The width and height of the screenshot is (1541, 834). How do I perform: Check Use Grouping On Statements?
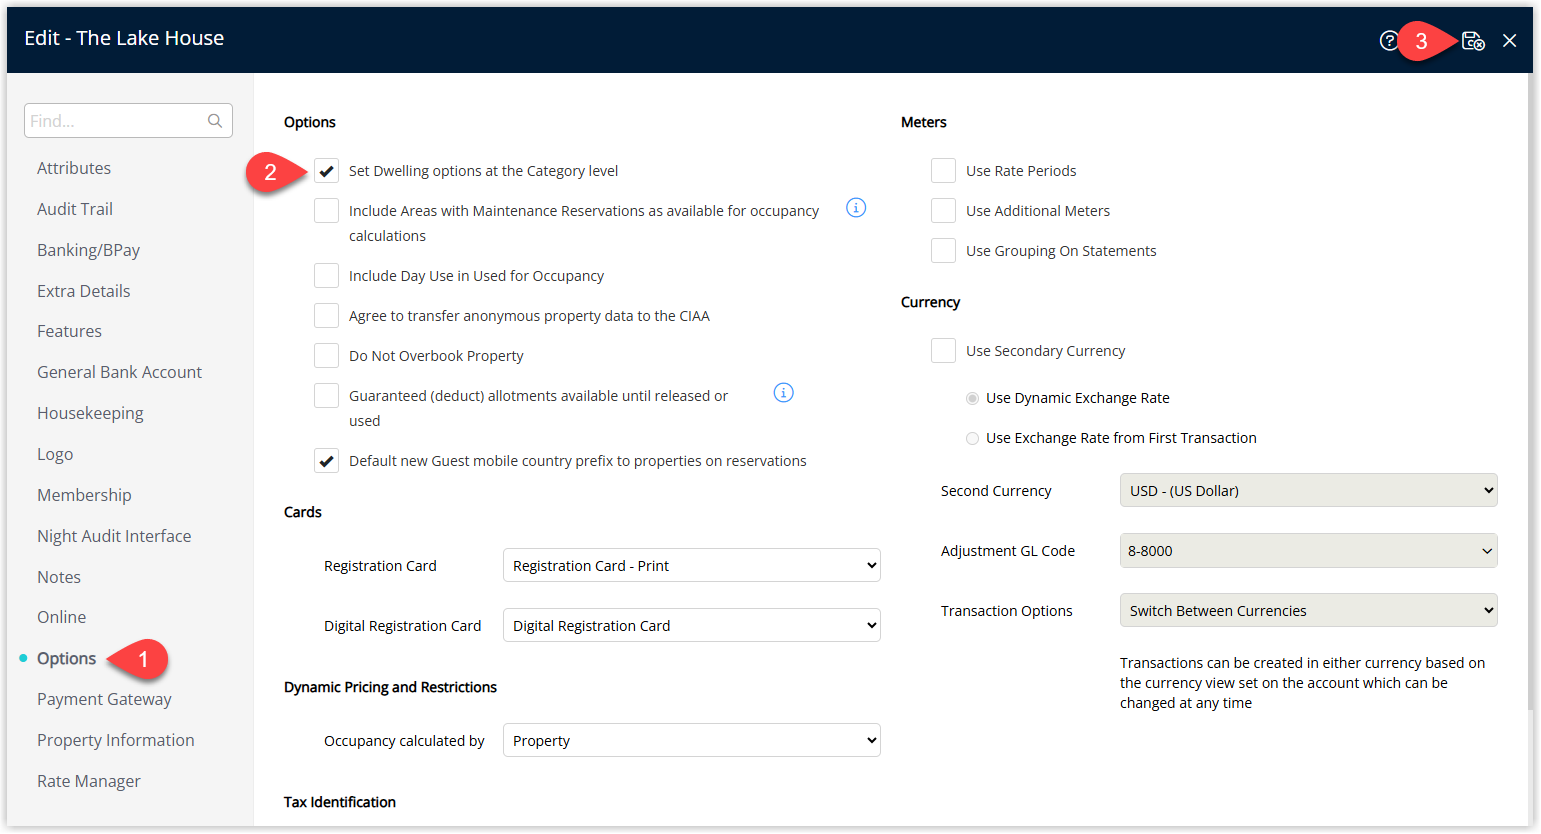point(943,251)
